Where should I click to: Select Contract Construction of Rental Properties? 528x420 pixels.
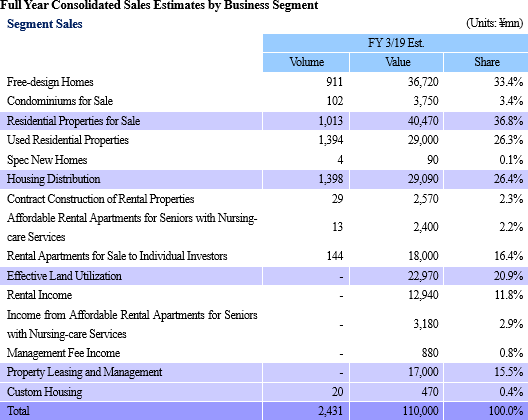pos(100,199)
